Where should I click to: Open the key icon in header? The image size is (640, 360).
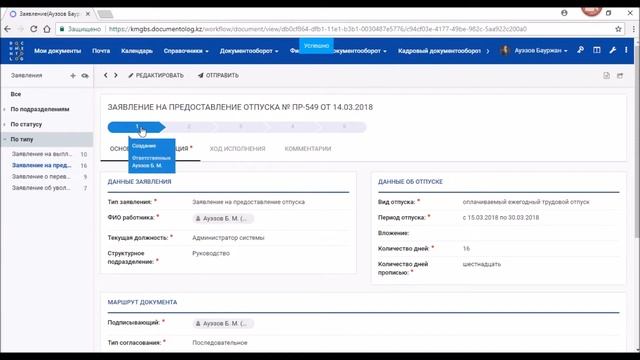coord(580,50)
